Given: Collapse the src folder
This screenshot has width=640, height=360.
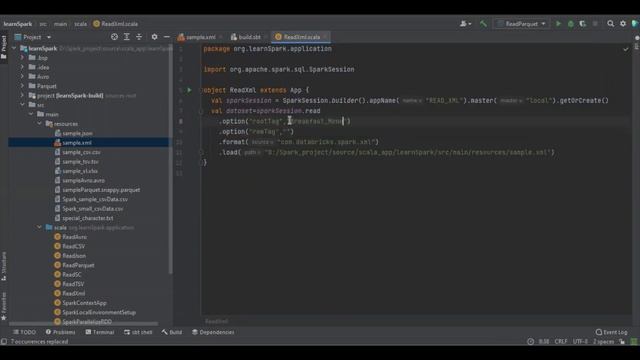Looking at the screenshot, I should click(22, 105).
